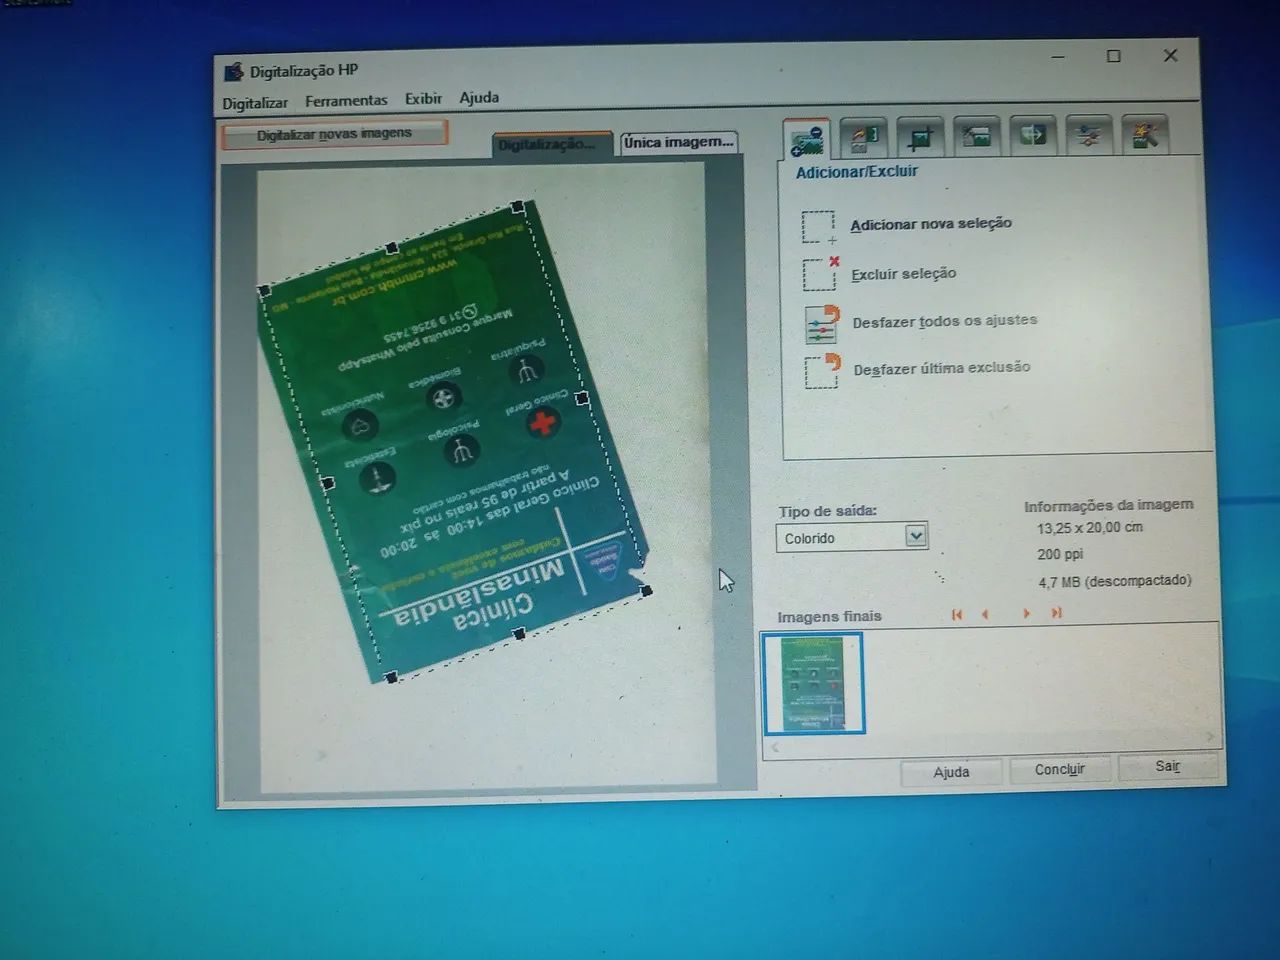Click the Desfazer última exclusão icon
Viewport: 1280px width, 960px height.
[822, 370]
